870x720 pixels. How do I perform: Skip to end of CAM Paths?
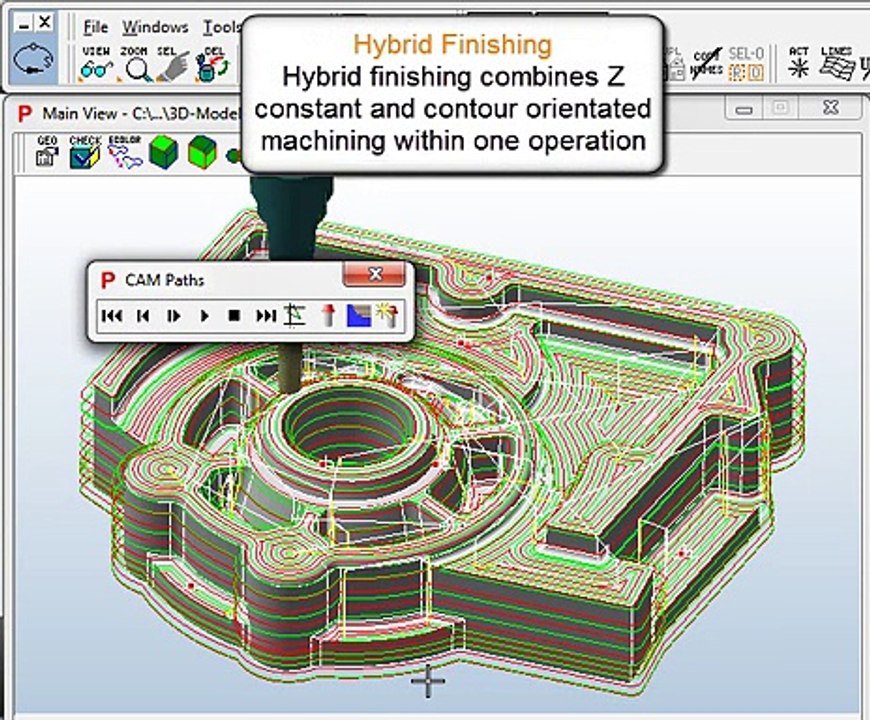click(266, 316)
